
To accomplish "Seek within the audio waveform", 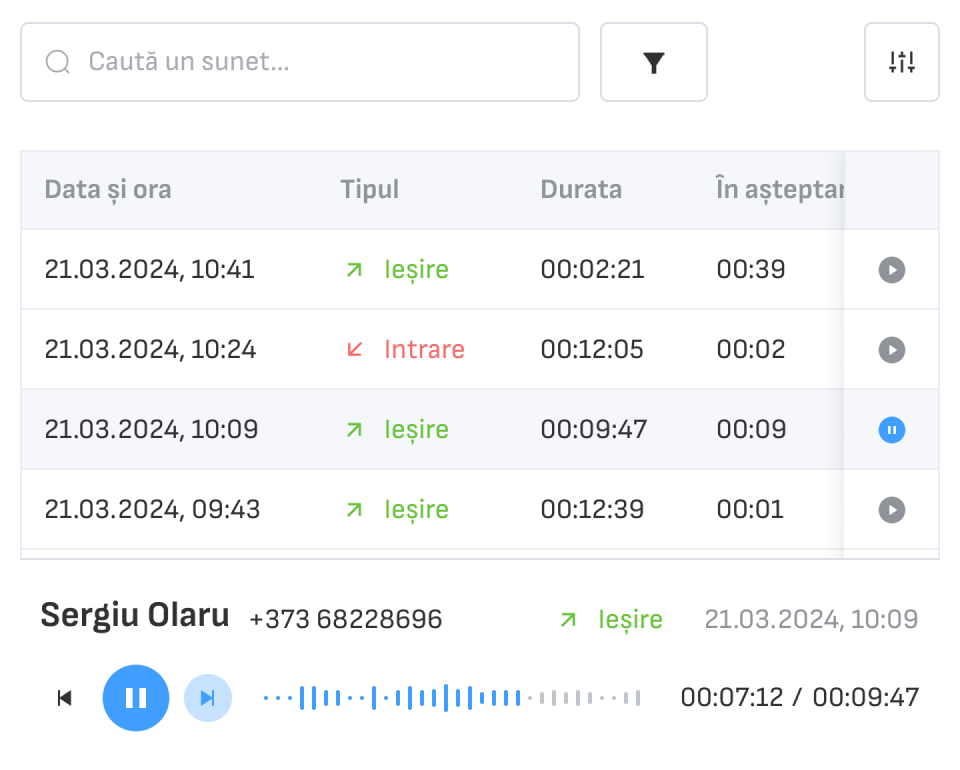I will point(450,698).
